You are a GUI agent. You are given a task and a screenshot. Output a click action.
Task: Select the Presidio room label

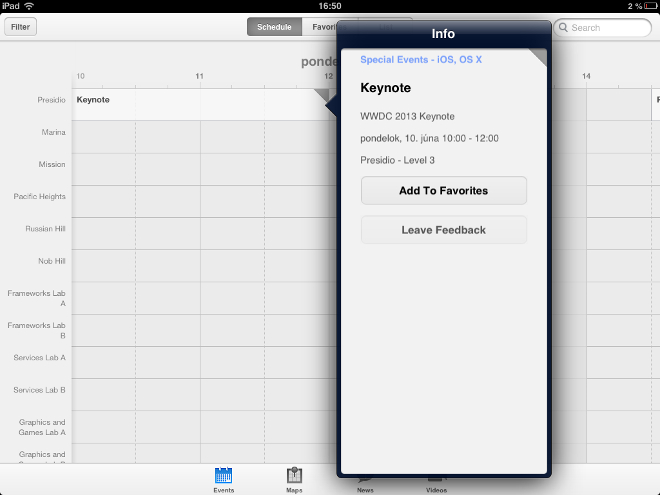(x=51, y=100)
